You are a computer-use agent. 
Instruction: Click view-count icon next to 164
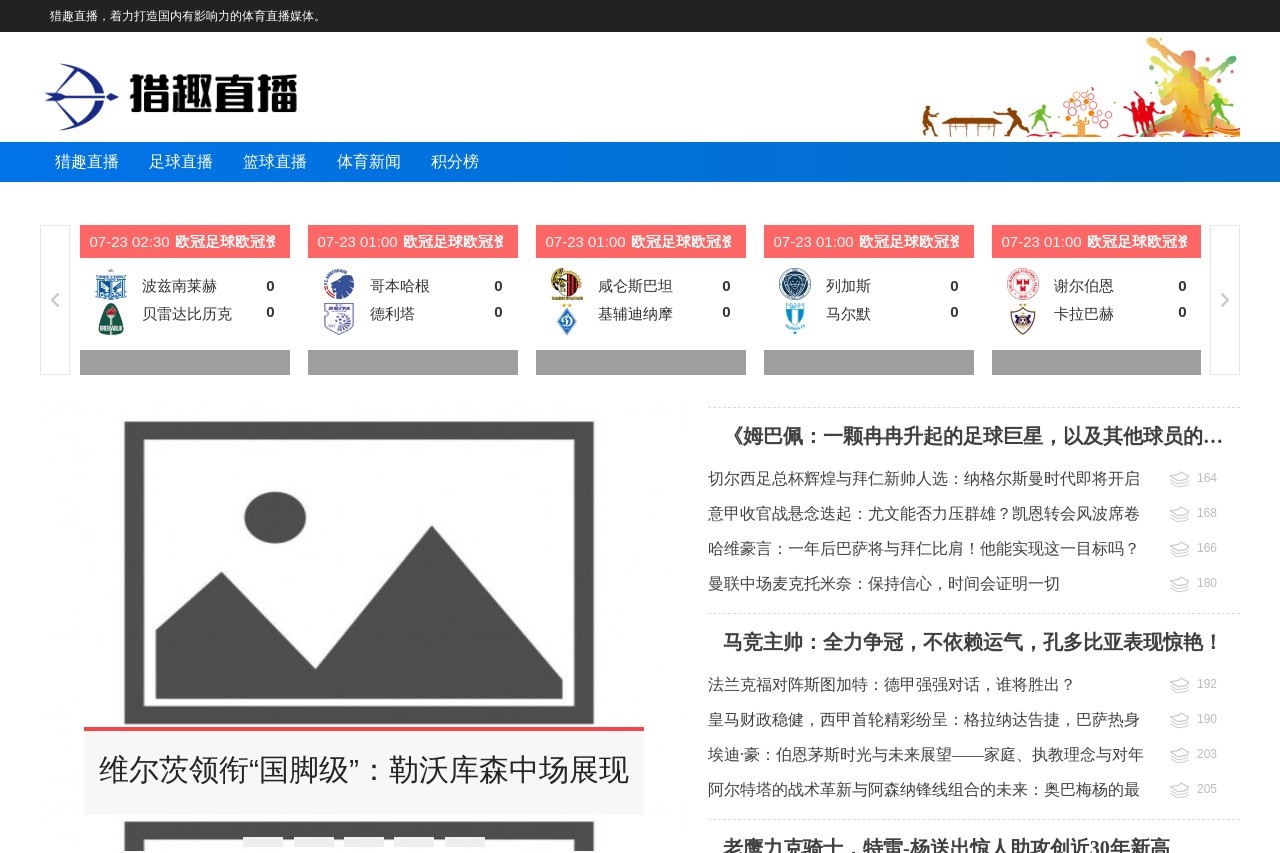[1180, 479]
